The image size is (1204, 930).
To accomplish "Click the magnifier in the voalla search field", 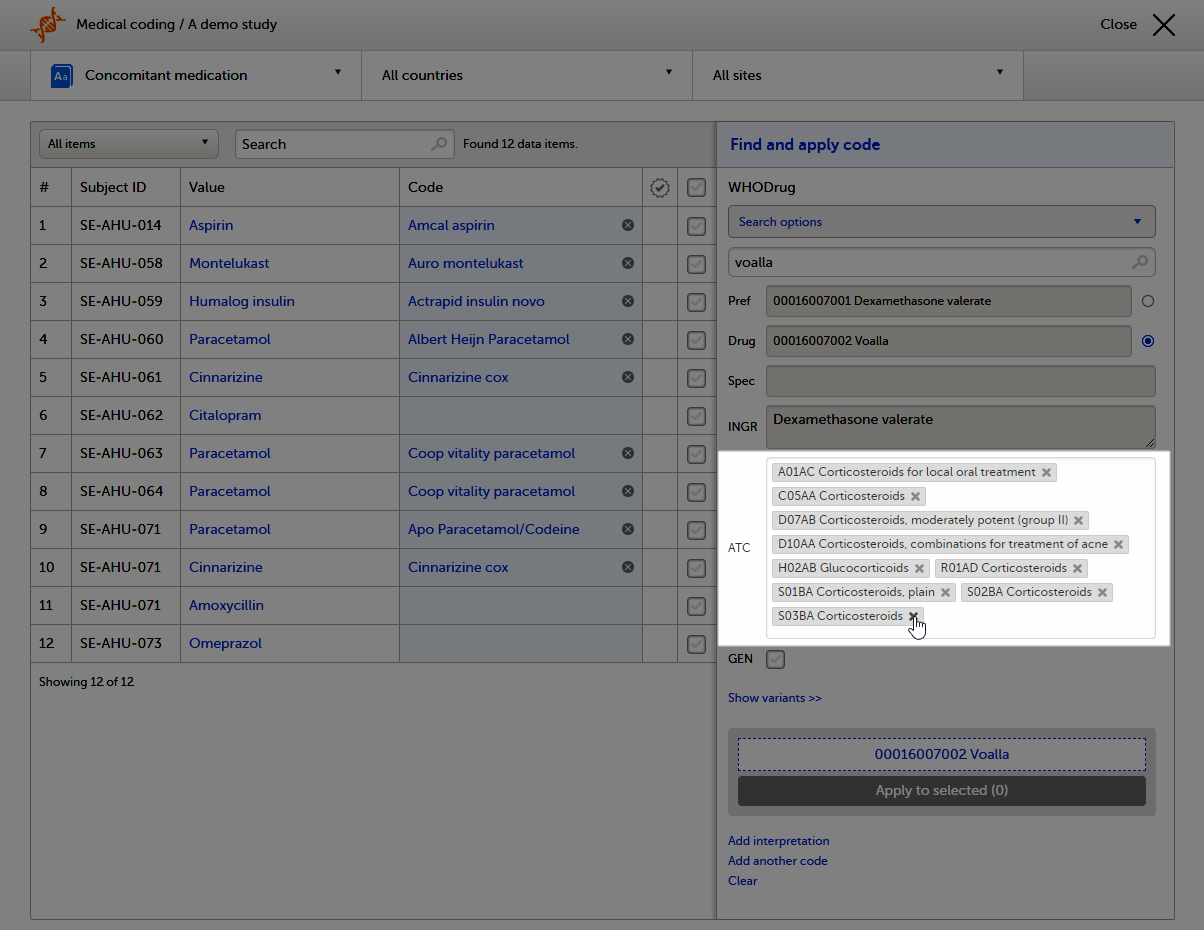I will point(1139,262).
